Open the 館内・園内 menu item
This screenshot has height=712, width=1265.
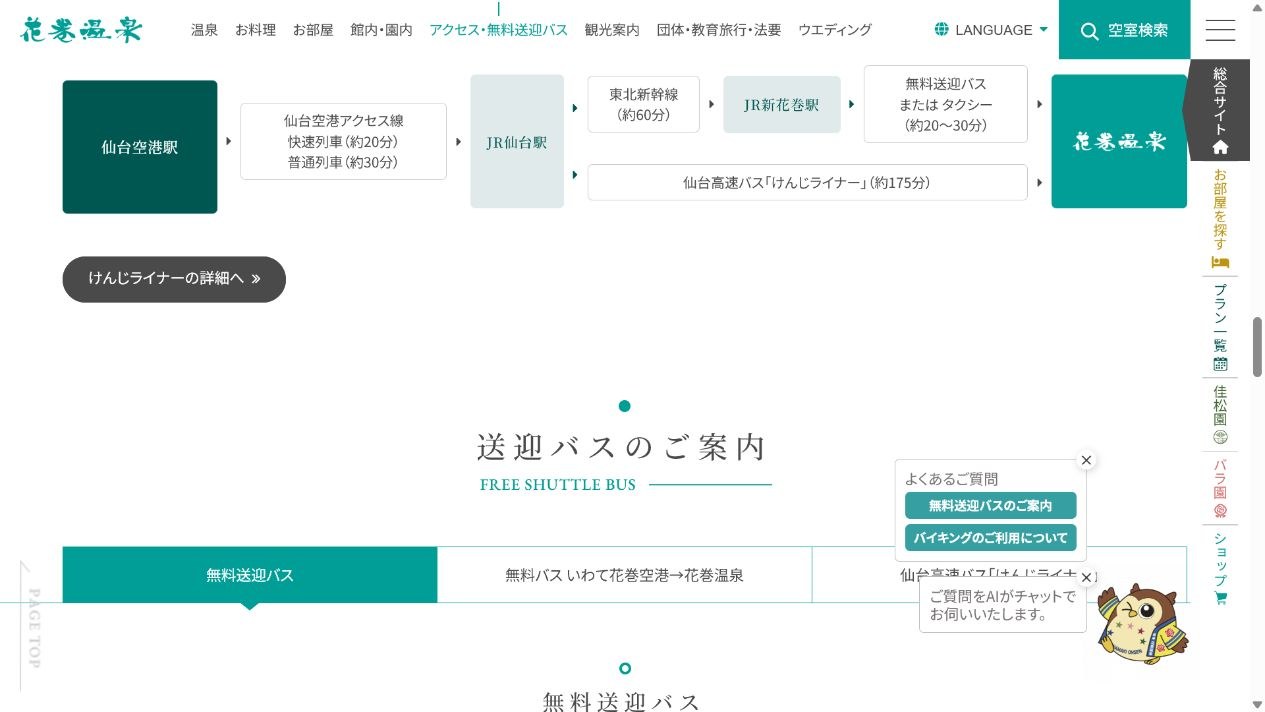click(381, 30)
